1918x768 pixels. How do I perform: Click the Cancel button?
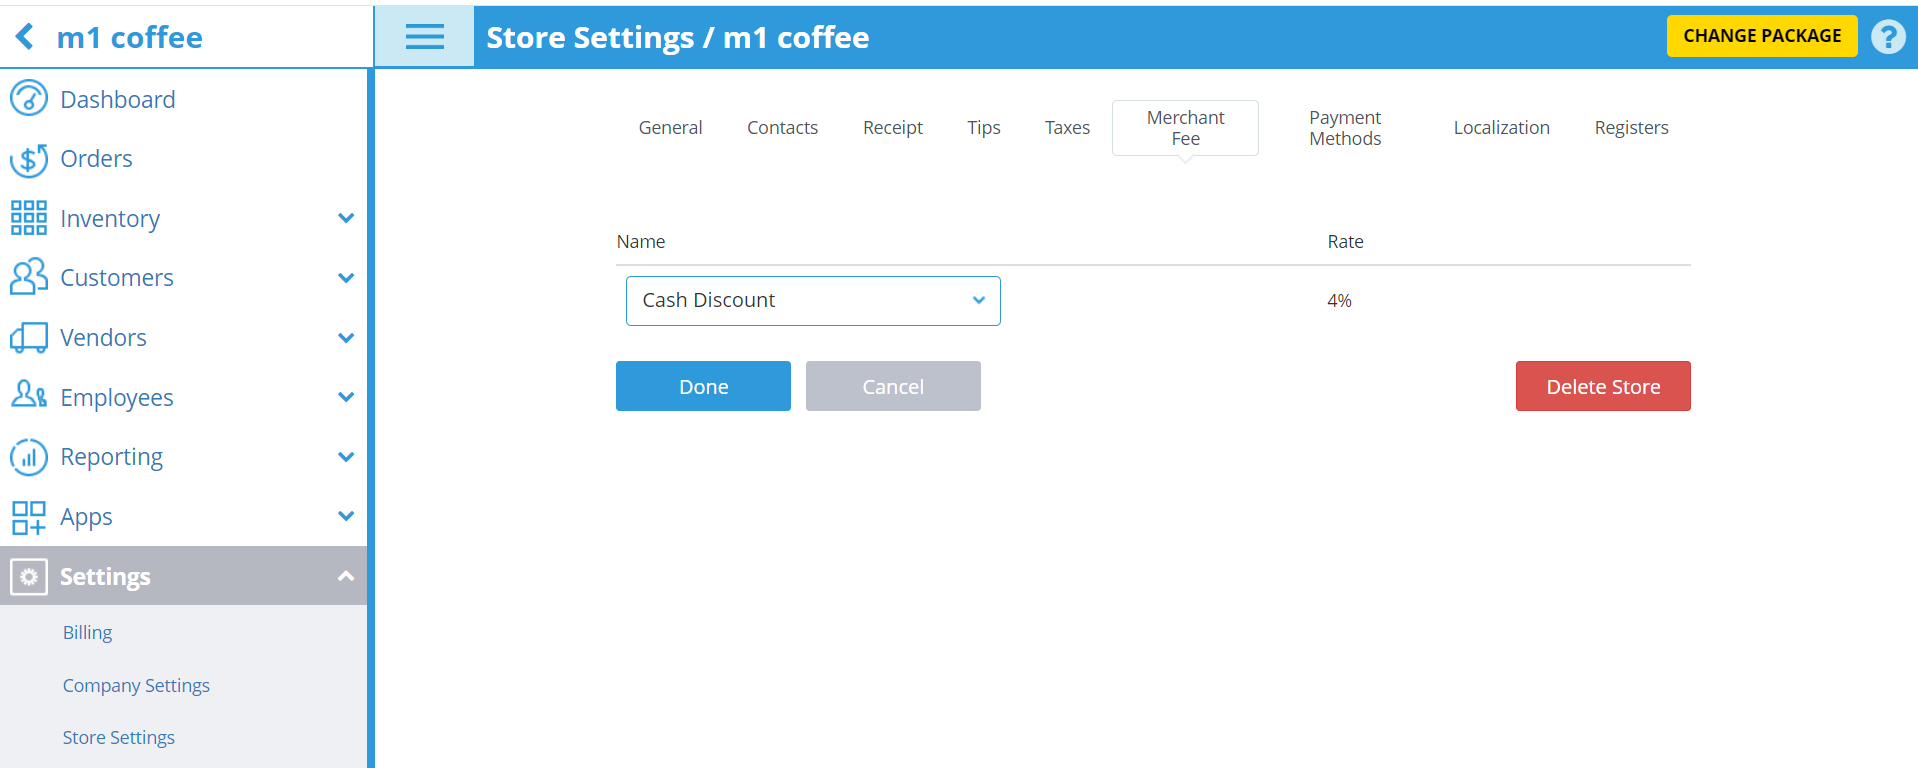point(893,386)
